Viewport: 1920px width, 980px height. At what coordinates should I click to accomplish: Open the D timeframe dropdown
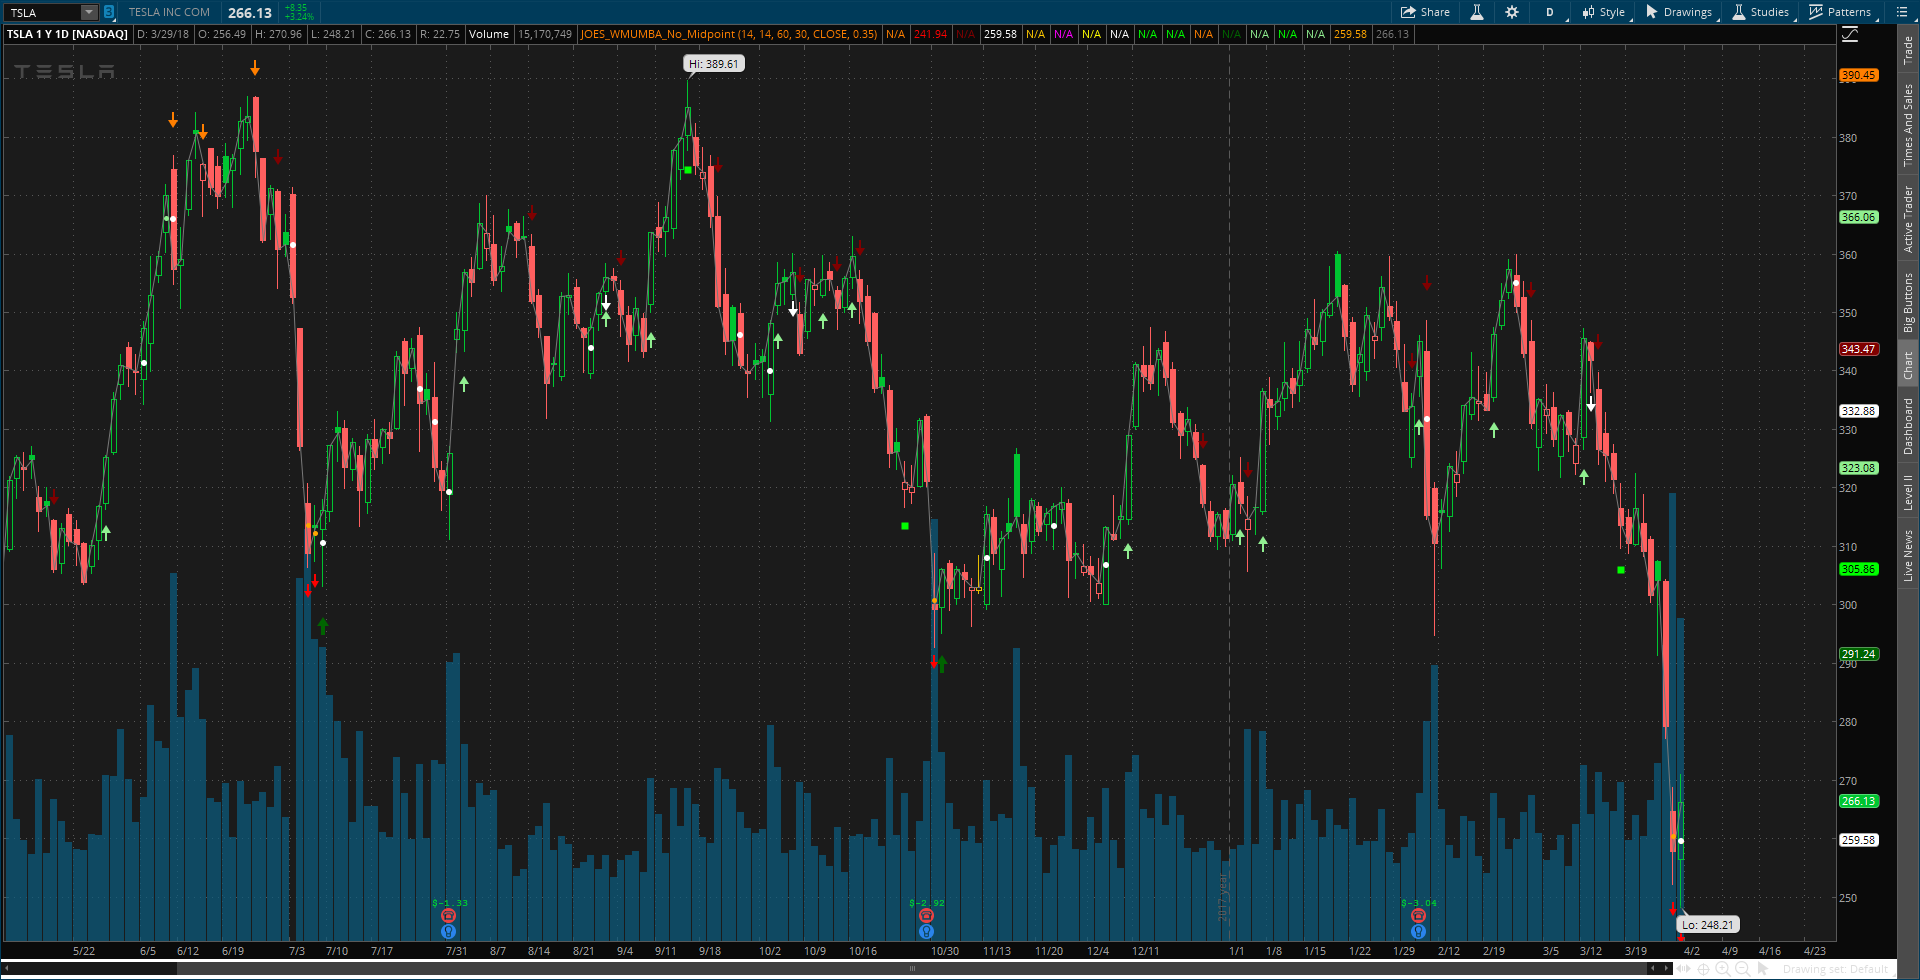(x=1550, y=12)
